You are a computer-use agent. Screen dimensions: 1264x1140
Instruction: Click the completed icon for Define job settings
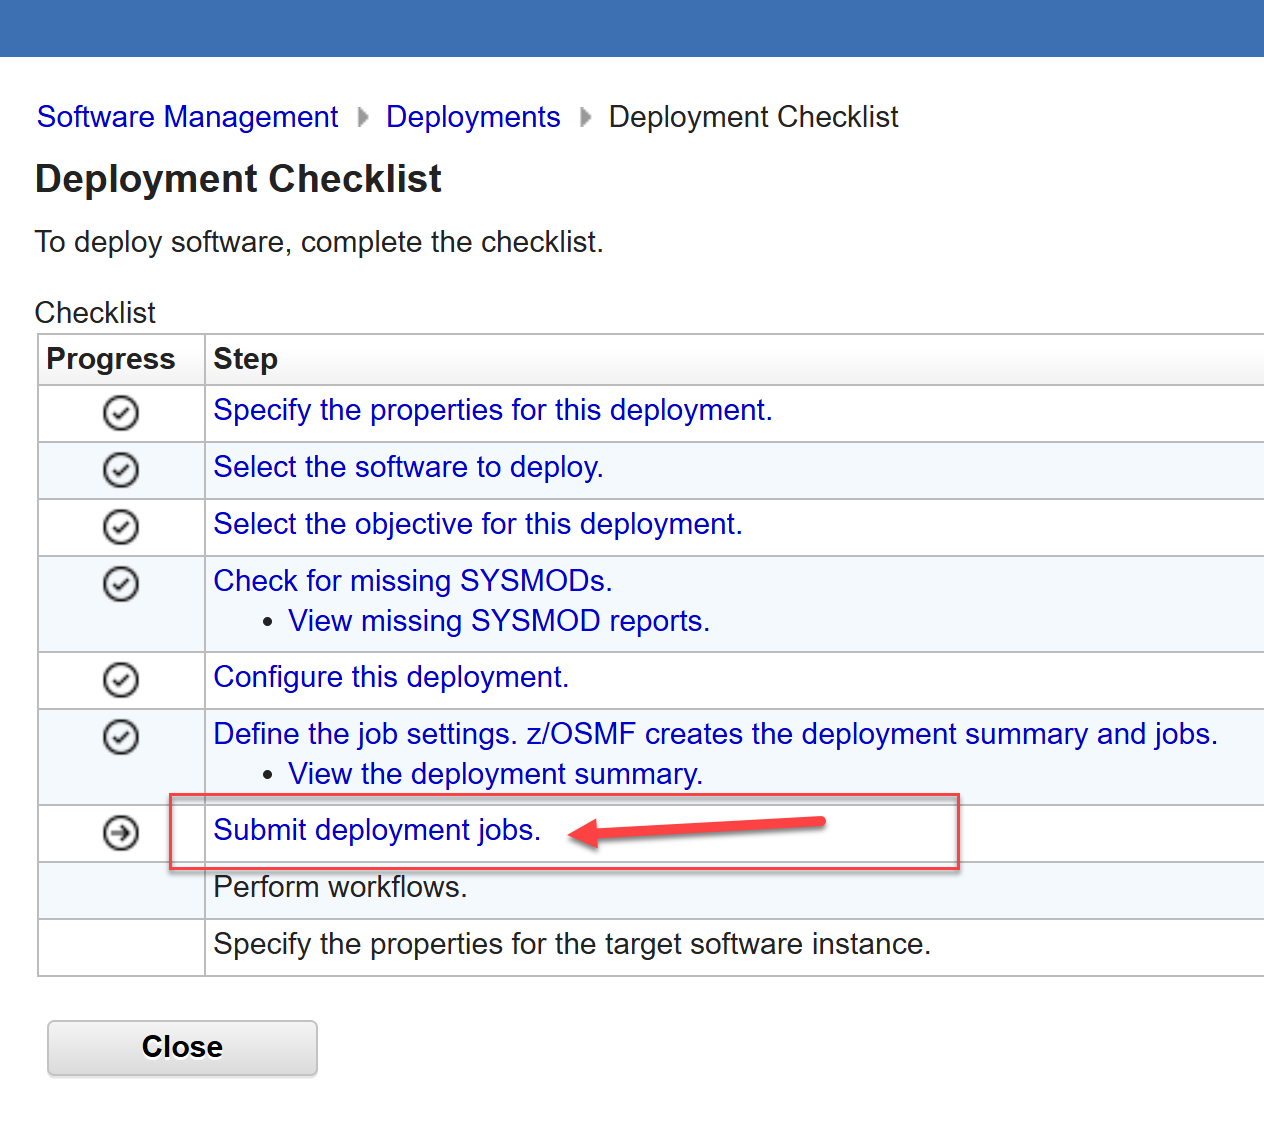click(x=121, y=736)
